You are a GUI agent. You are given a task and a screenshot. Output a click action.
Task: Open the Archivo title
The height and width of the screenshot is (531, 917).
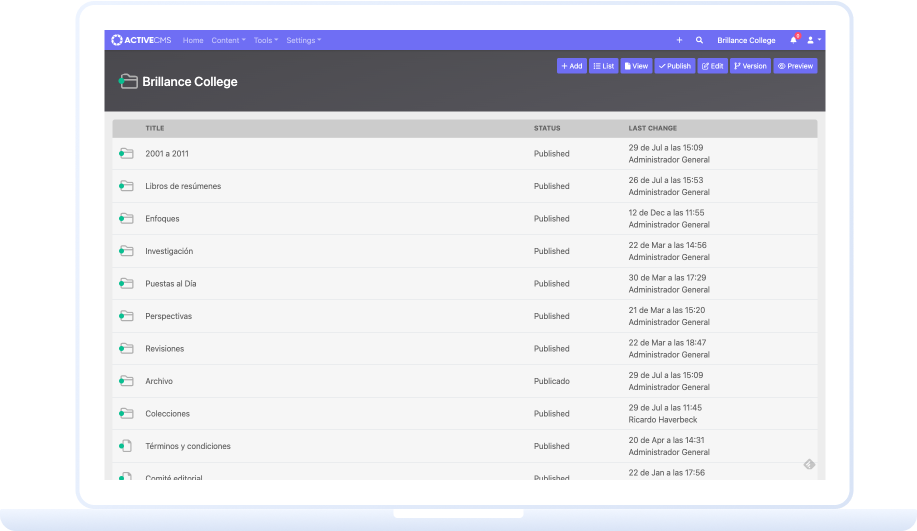(159, 381)
